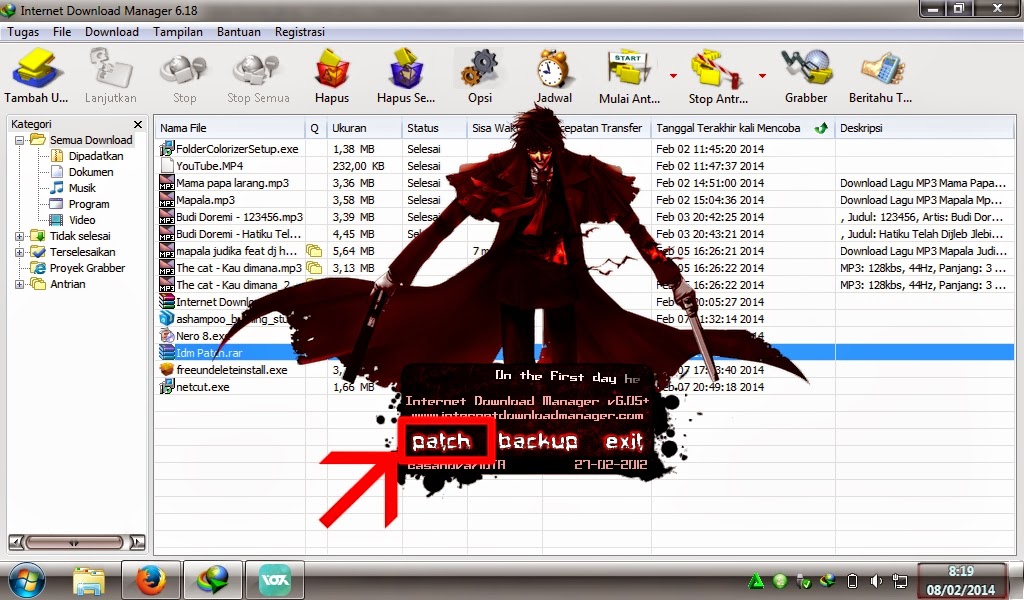Sort by Nama File column header
Viewport: 1024px width, 600px height.
click(x=230, y=128)
